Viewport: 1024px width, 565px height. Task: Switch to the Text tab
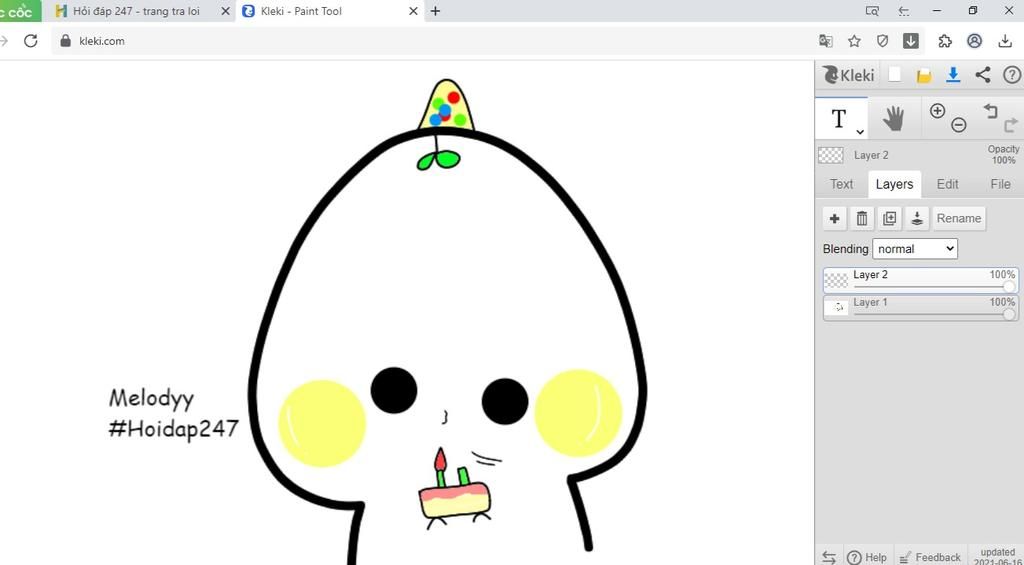click(841, 184)
